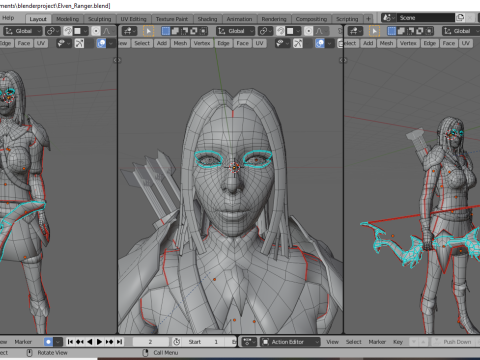The width and height of the screenshot is (480, 360).
Task: Click the Scene name field
Action: [425, 18]
